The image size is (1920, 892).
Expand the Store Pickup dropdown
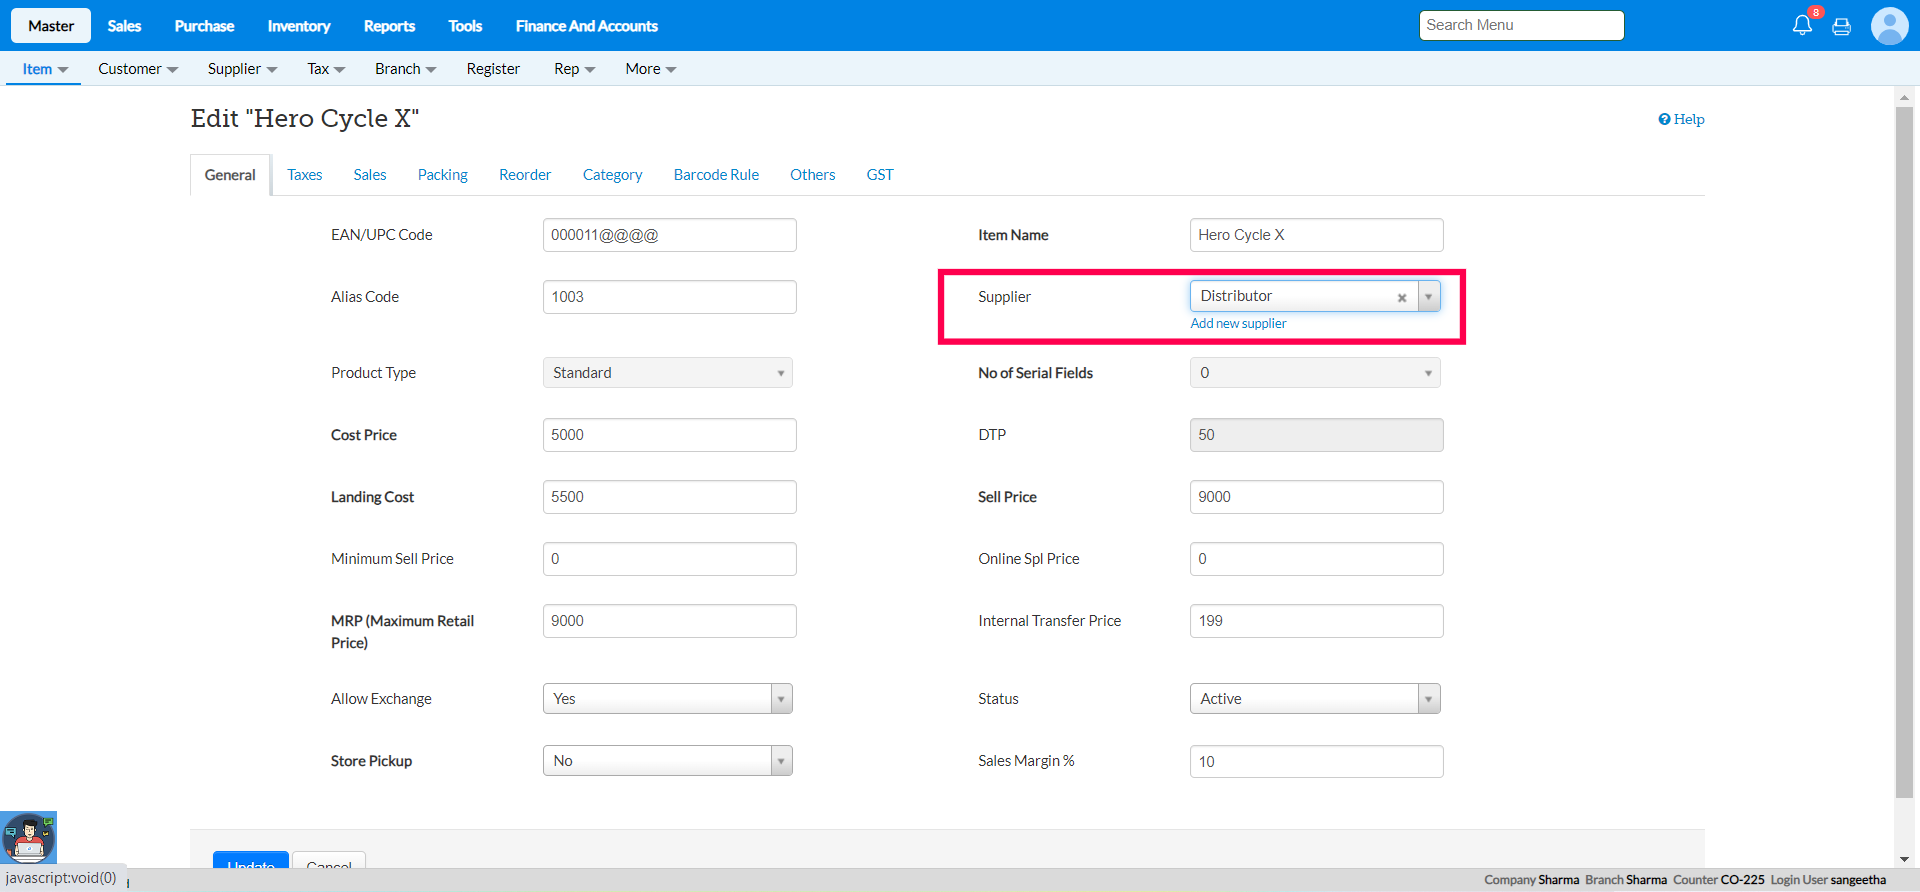coord(667,761)
